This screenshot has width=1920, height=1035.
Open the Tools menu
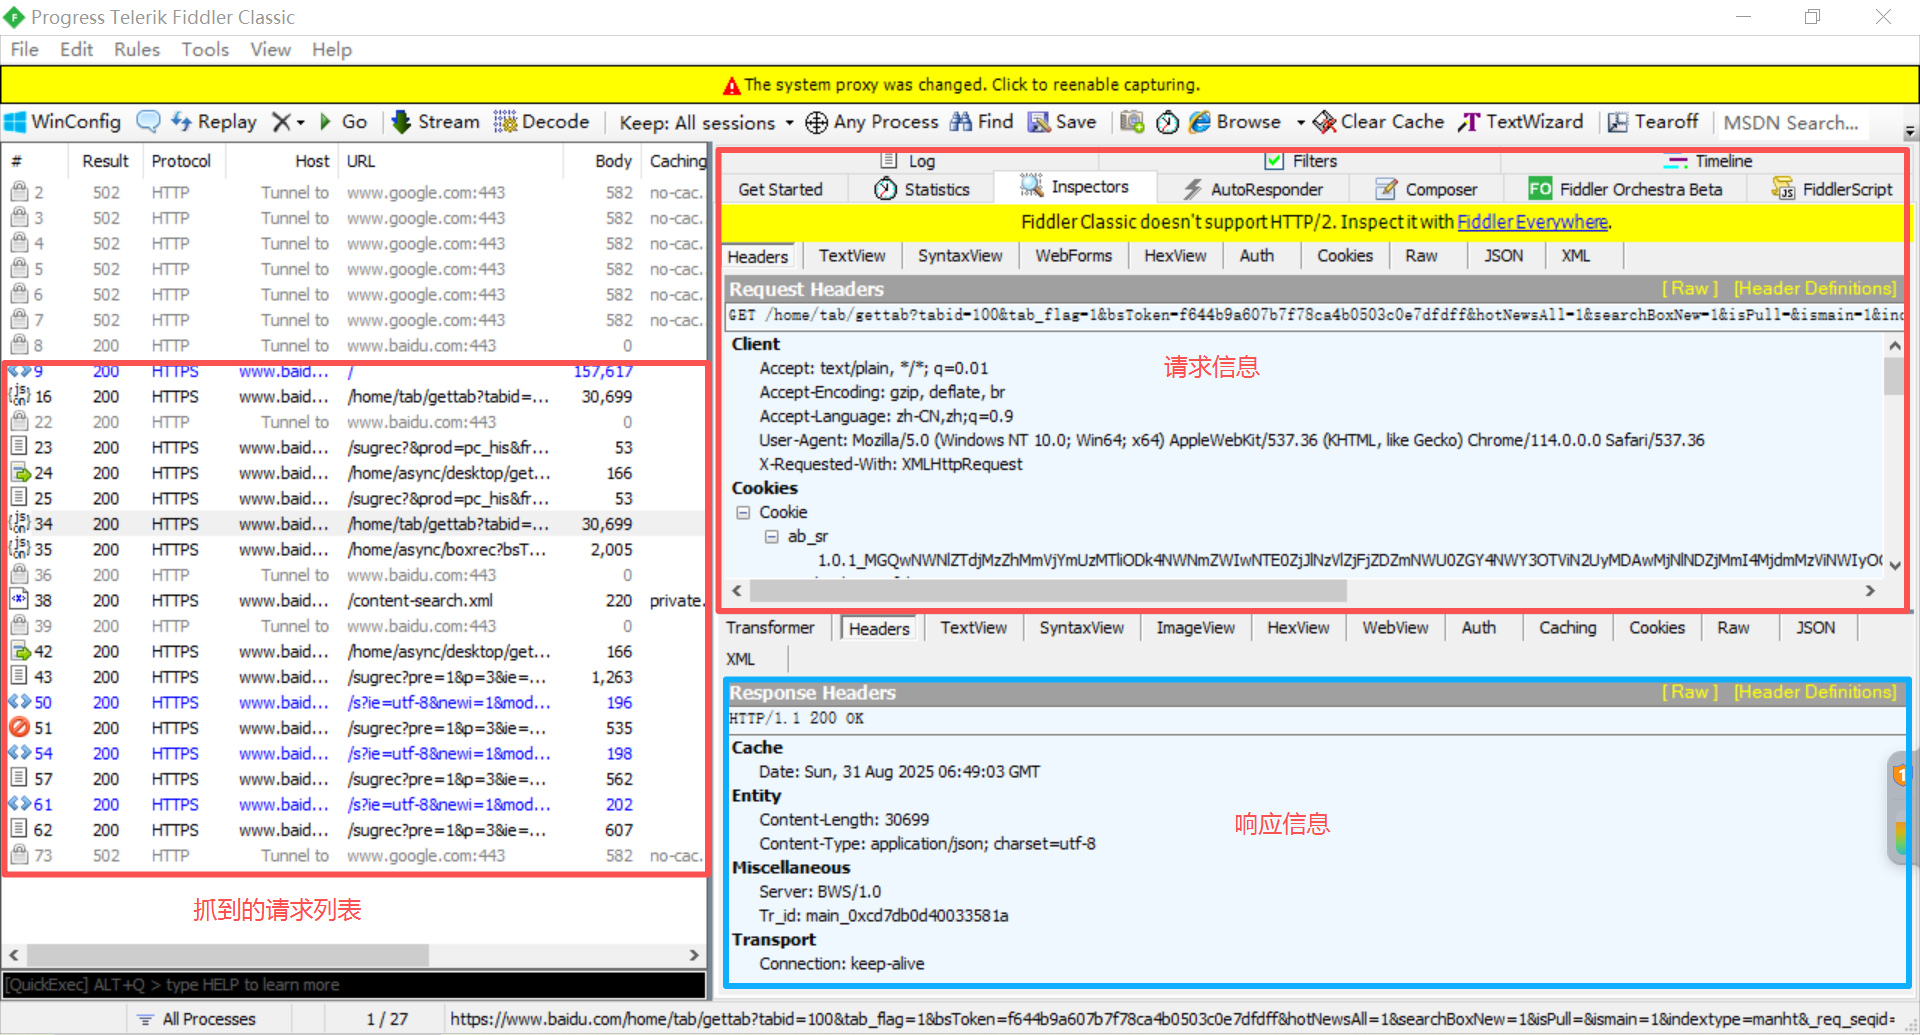point(205,50)
